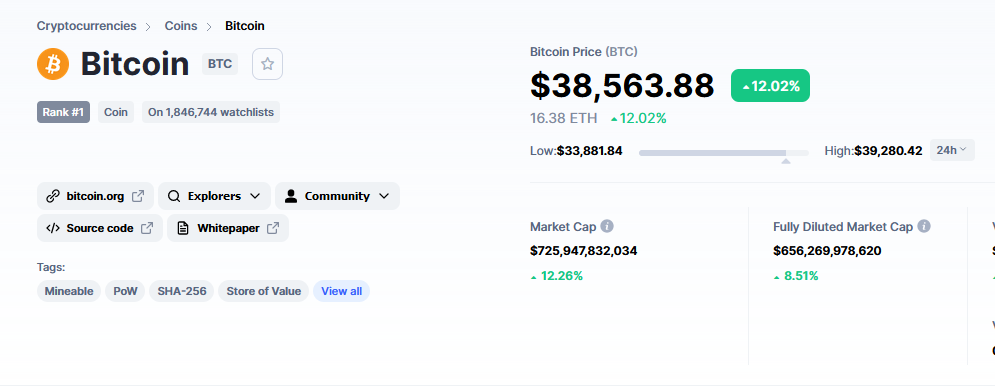Click the magnifier icon on Explorers
The width and height of the screenshot is (995, 392).
pyautogui.click(x=174, y=196)
